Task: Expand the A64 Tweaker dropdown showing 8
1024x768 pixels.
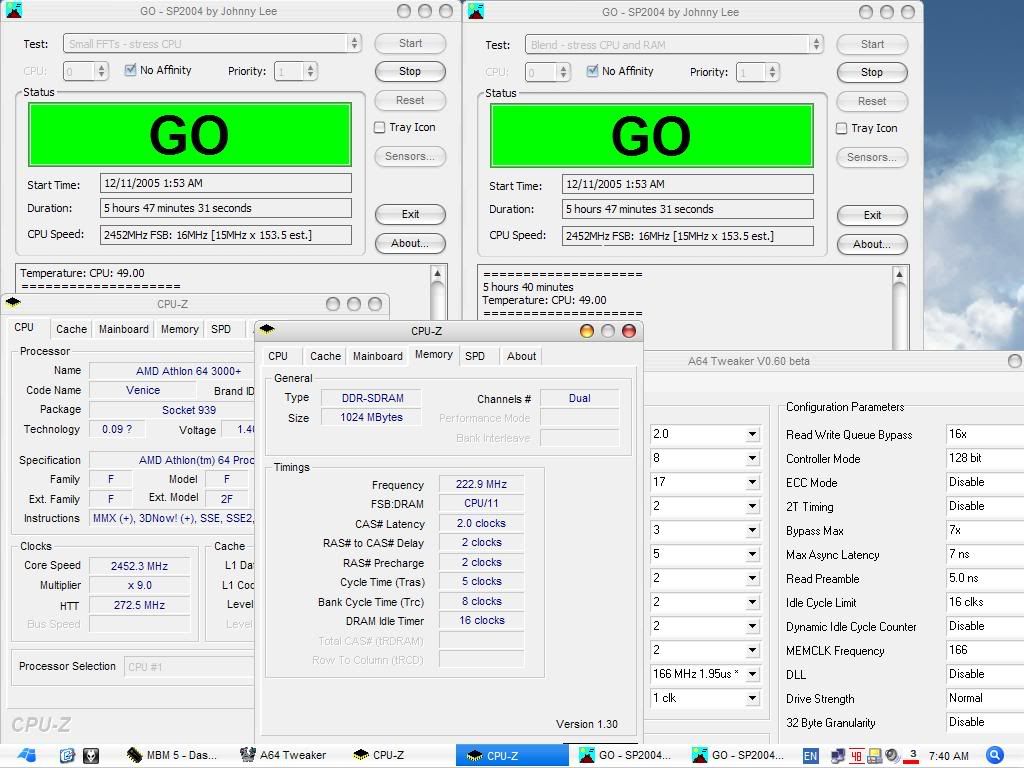Action: [752, 458]
